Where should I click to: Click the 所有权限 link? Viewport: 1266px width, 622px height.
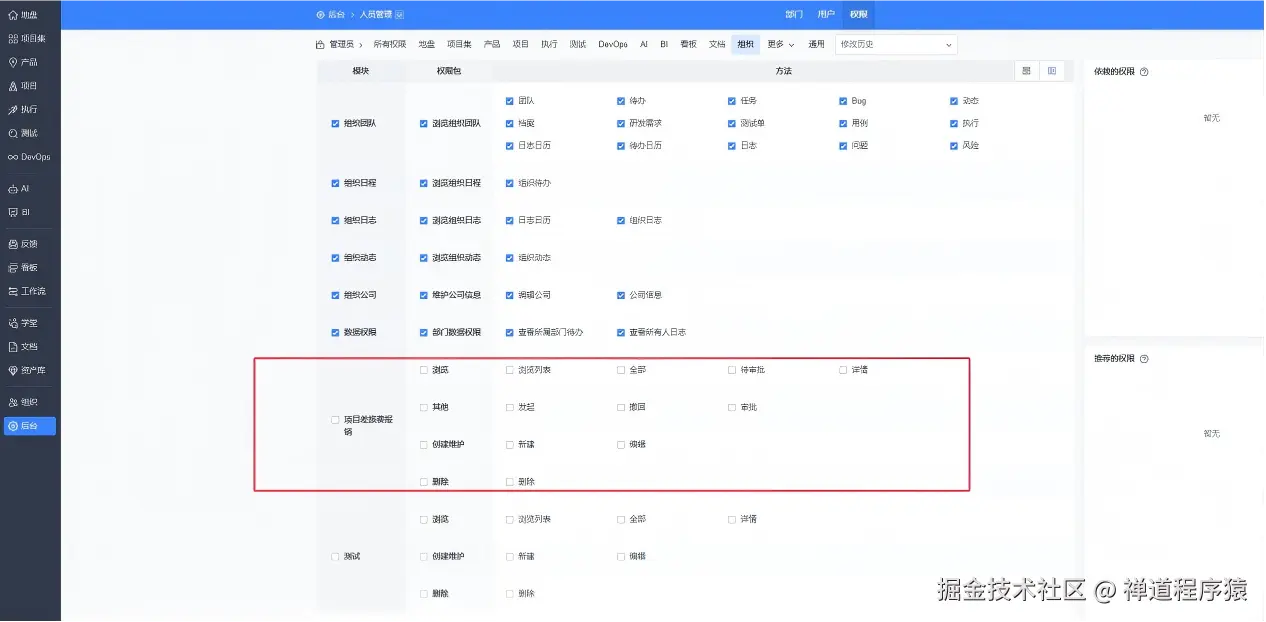click(390, 44)
